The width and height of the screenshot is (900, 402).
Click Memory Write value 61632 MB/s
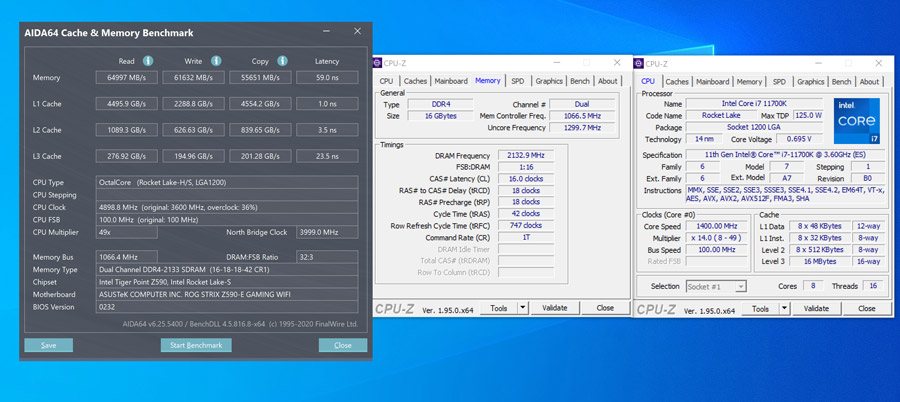pyautogui.click(x=193, y=78)
